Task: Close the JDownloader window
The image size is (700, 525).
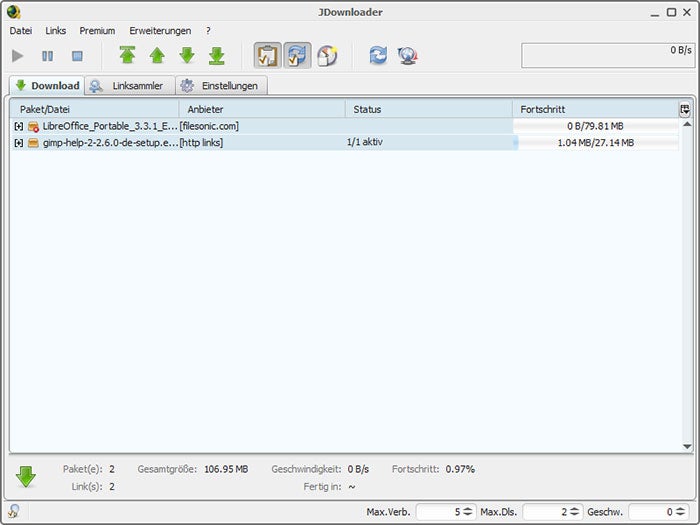Action: pyautogui.click(x=687, y=12)
